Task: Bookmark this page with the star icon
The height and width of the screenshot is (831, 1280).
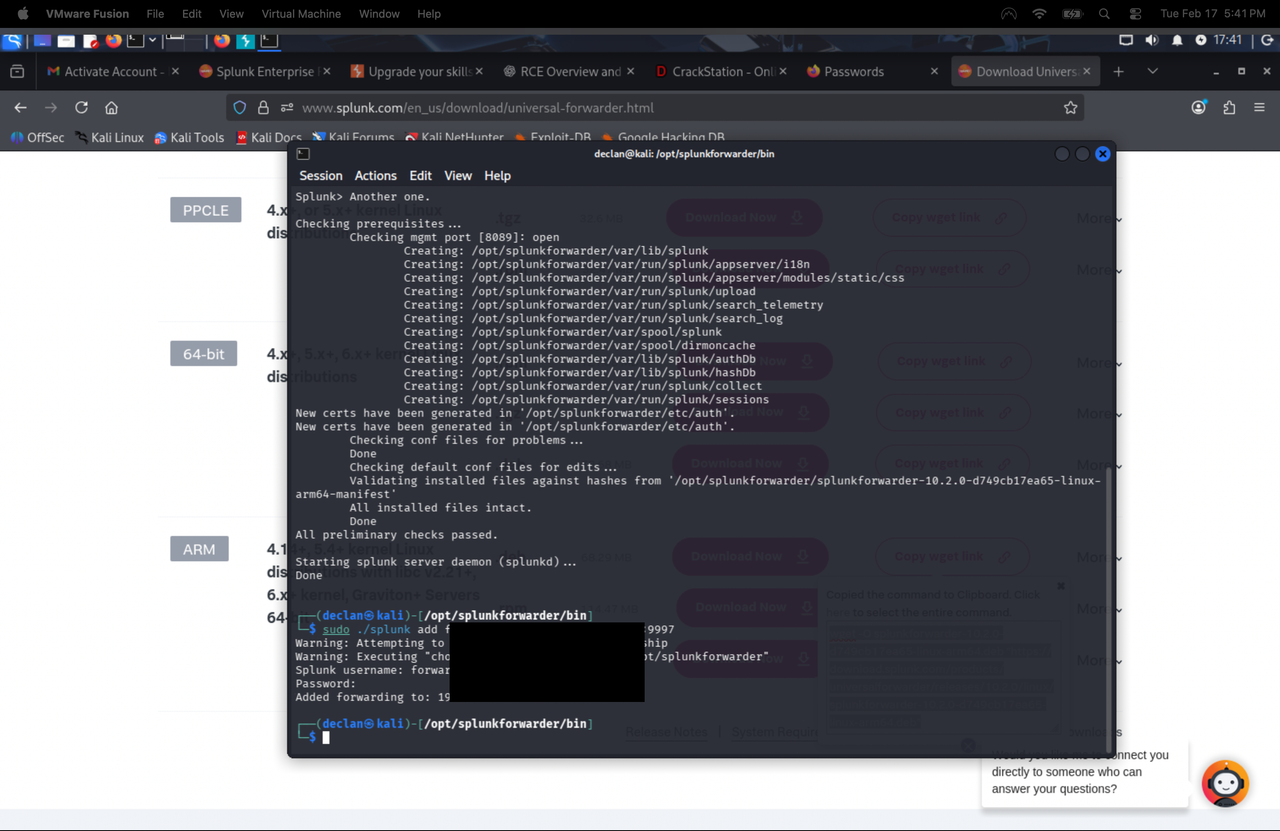Action: coord(1070,107)
